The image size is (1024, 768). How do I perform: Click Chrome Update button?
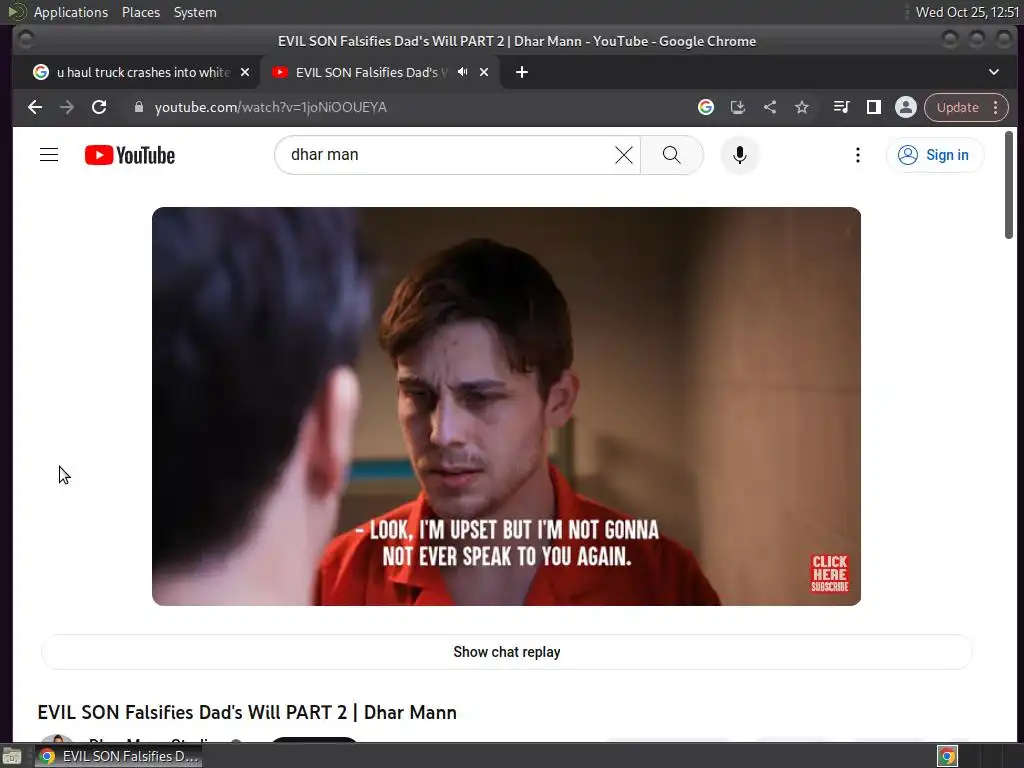(x=957, y=107)
